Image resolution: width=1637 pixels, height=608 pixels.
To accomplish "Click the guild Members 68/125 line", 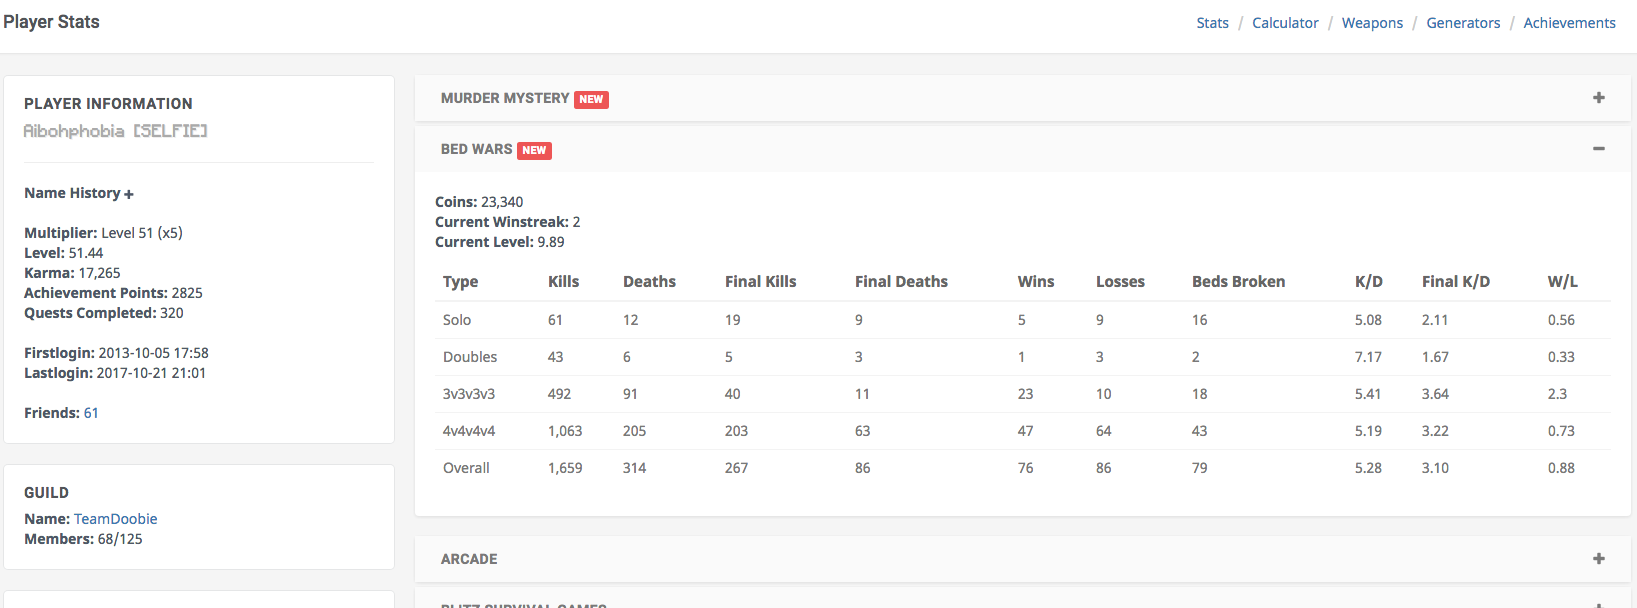I will pos(83,539).
